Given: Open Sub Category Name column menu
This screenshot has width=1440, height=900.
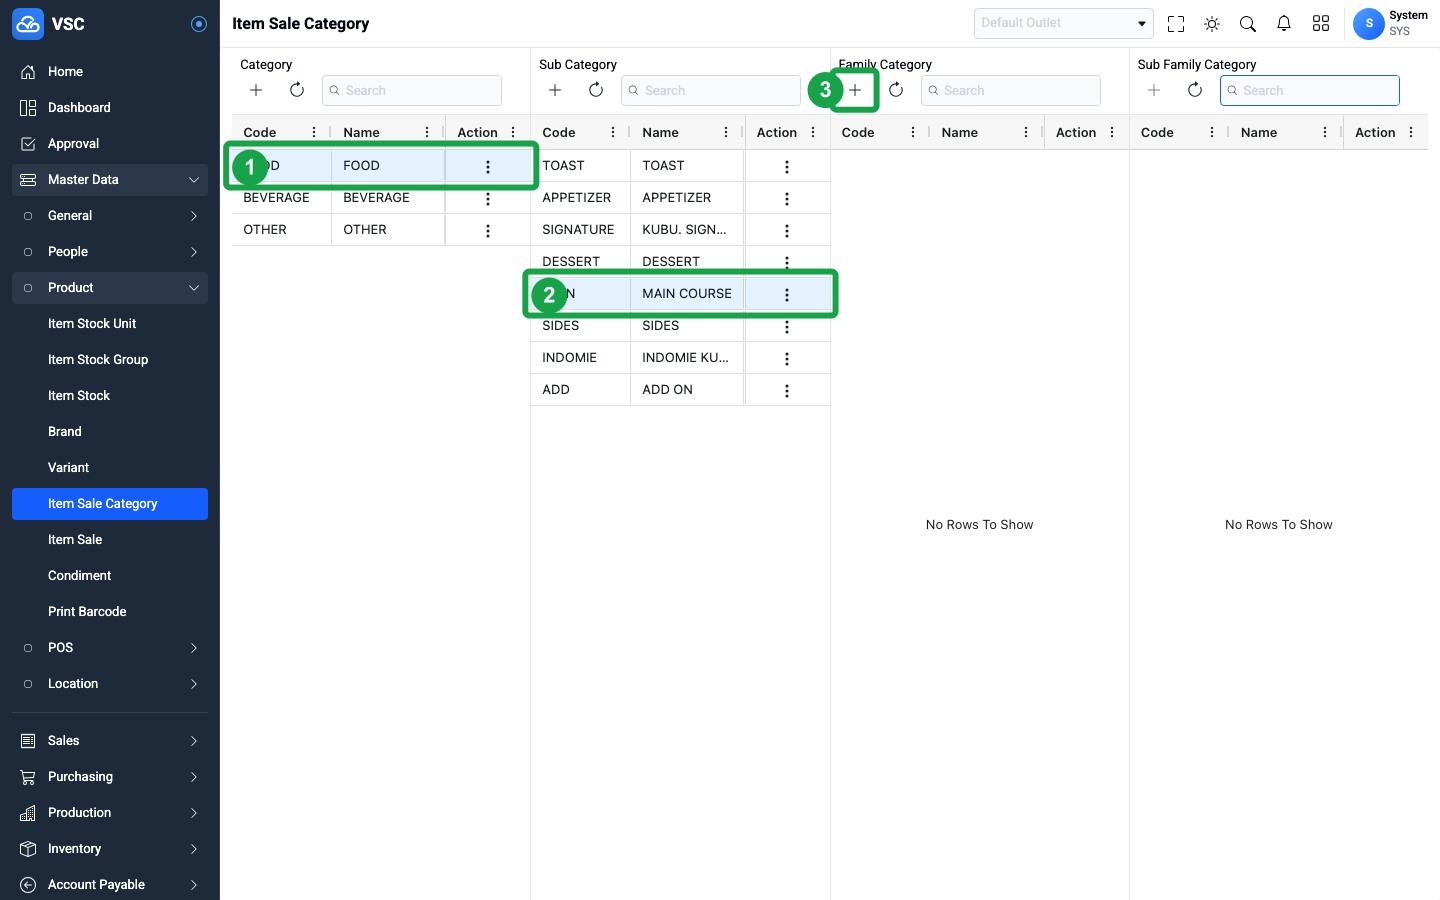Looking at the screenshot, I should [726, 132].
